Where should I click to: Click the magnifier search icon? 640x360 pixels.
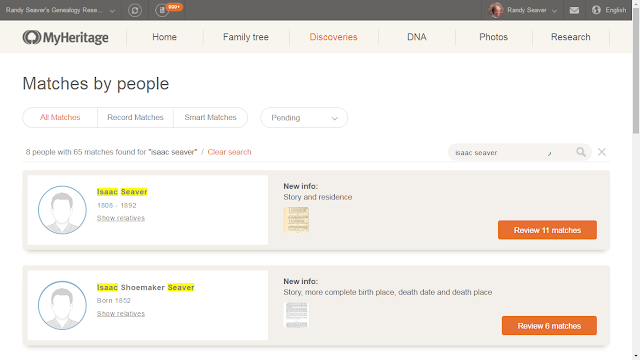(581, 152)
